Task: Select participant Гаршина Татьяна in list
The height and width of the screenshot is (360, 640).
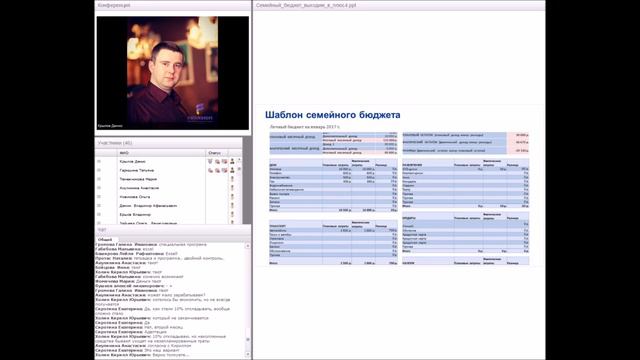Action: (x=137, y=171)
